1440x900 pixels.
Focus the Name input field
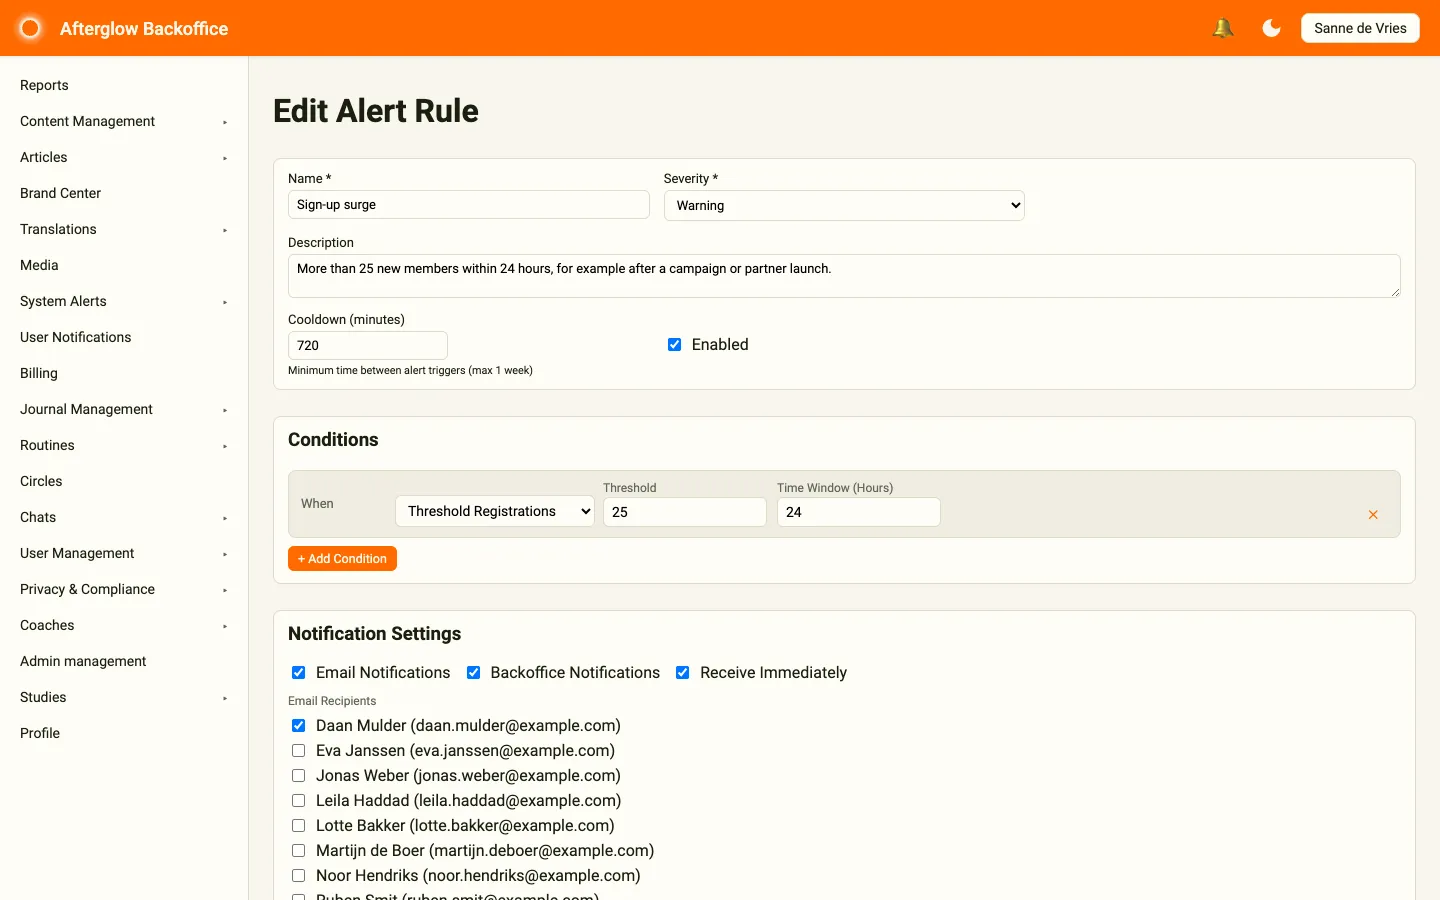pyautogui.click(x=469, y=205)
